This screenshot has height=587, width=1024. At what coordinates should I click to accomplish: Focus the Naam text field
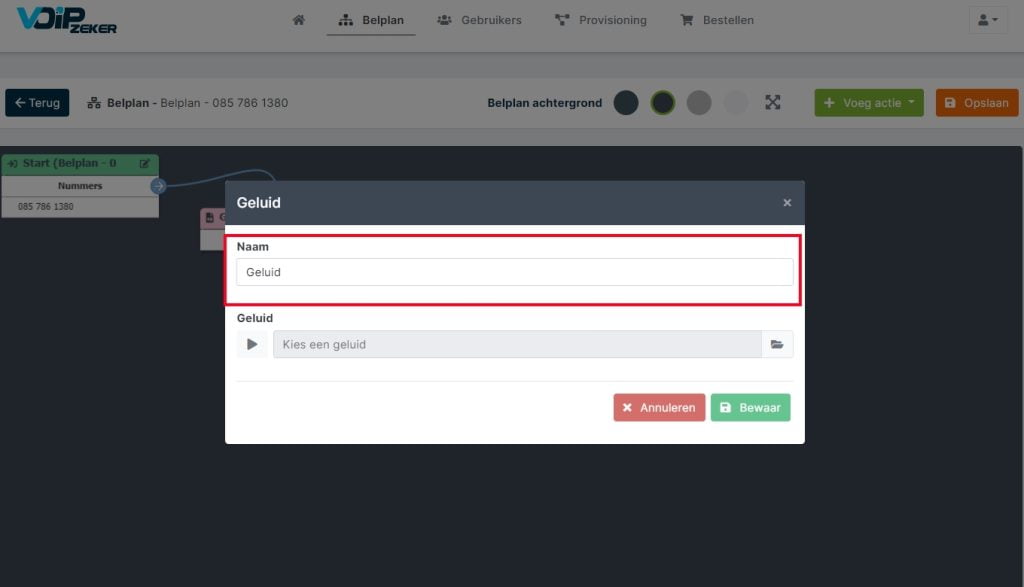click(515, 272)
